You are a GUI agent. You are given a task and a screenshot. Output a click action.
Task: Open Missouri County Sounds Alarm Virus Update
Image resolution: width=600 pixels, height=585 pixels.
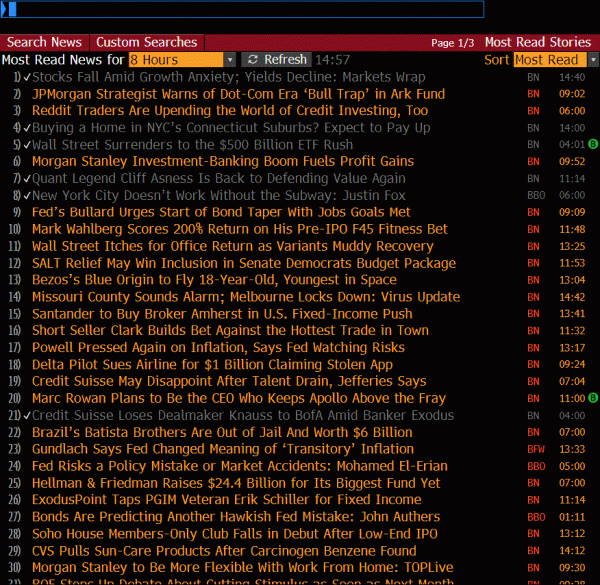point(246,297)
